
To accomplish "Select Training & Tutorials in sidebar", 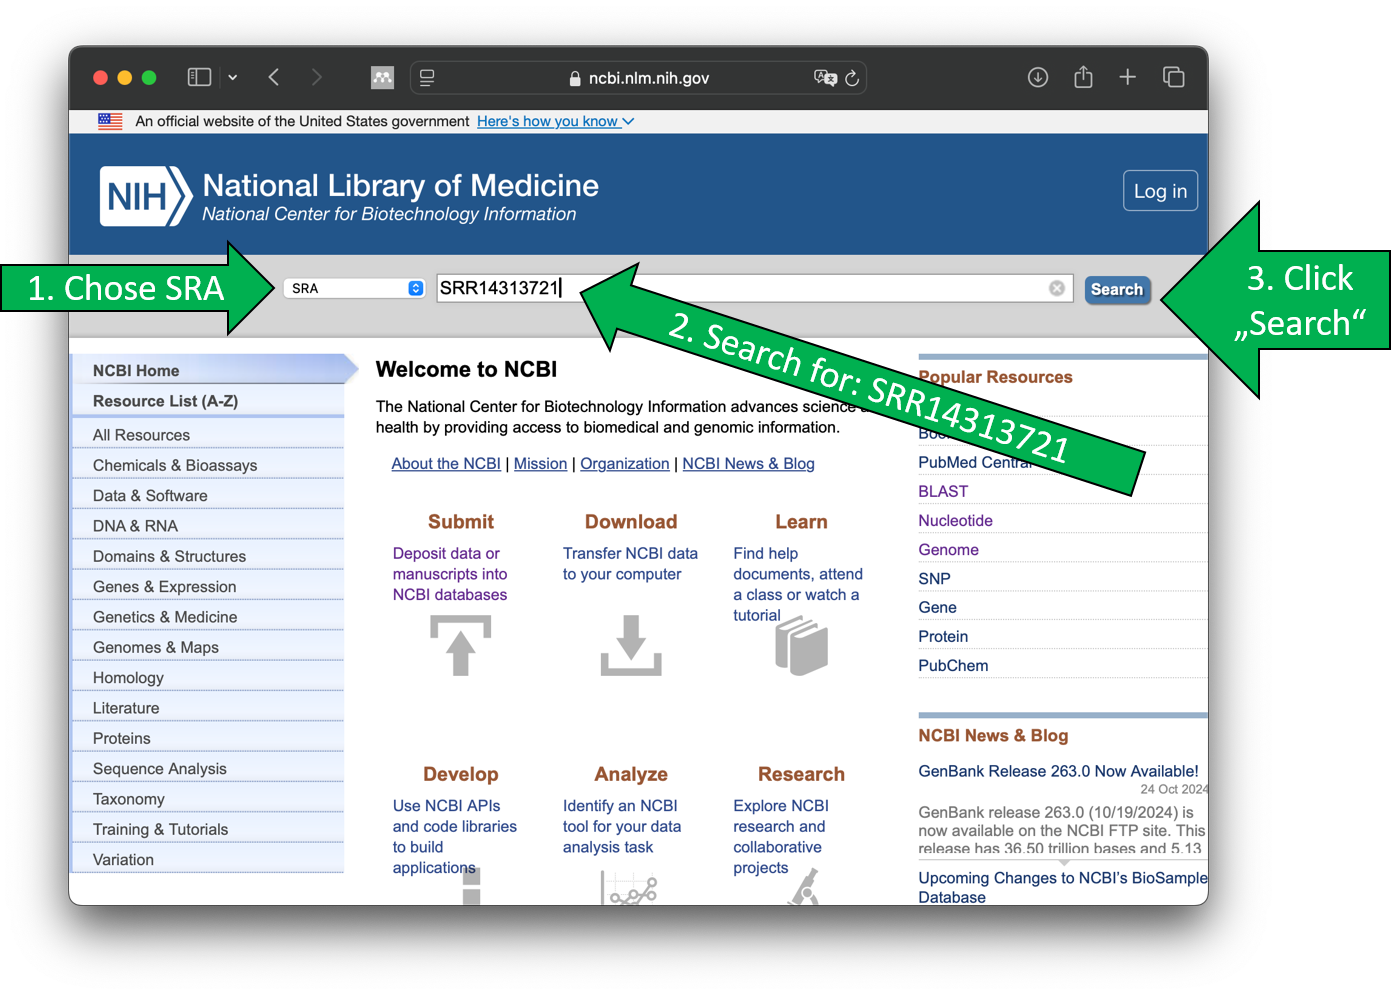I will (160, 829).
